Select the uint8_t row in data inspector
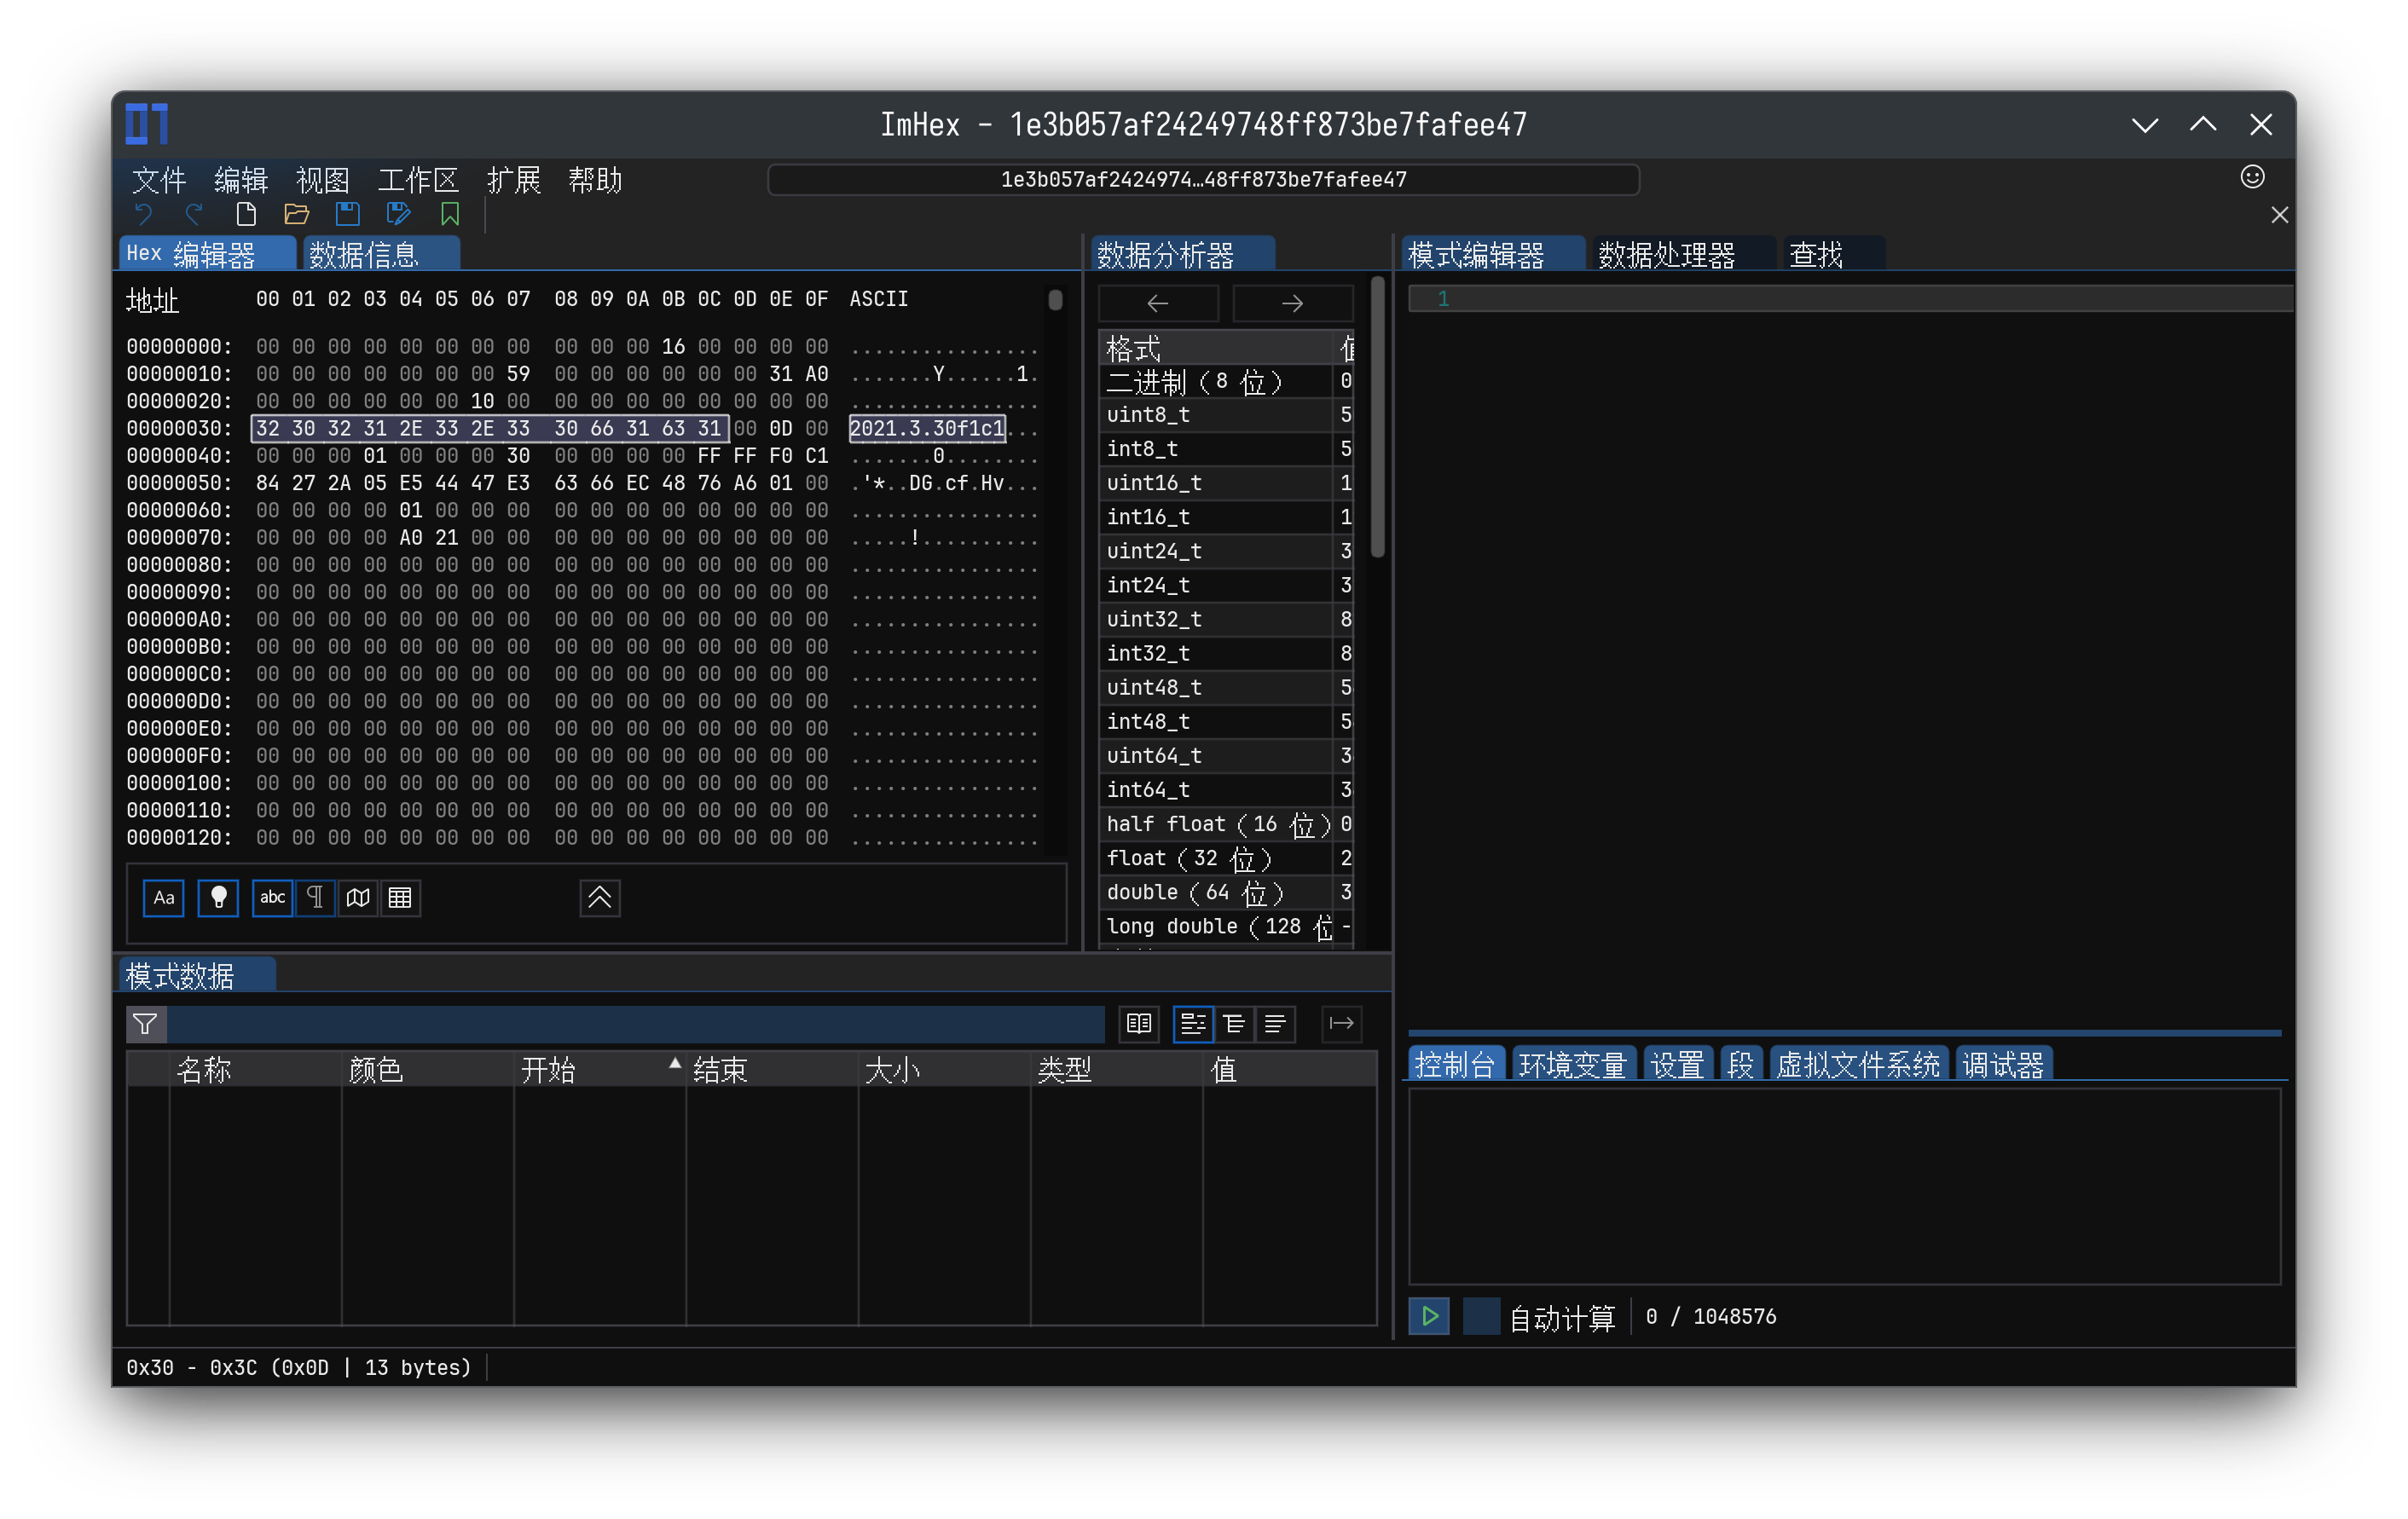The width and height of the screenshot is (2408, 1519). coord(1226,414)
